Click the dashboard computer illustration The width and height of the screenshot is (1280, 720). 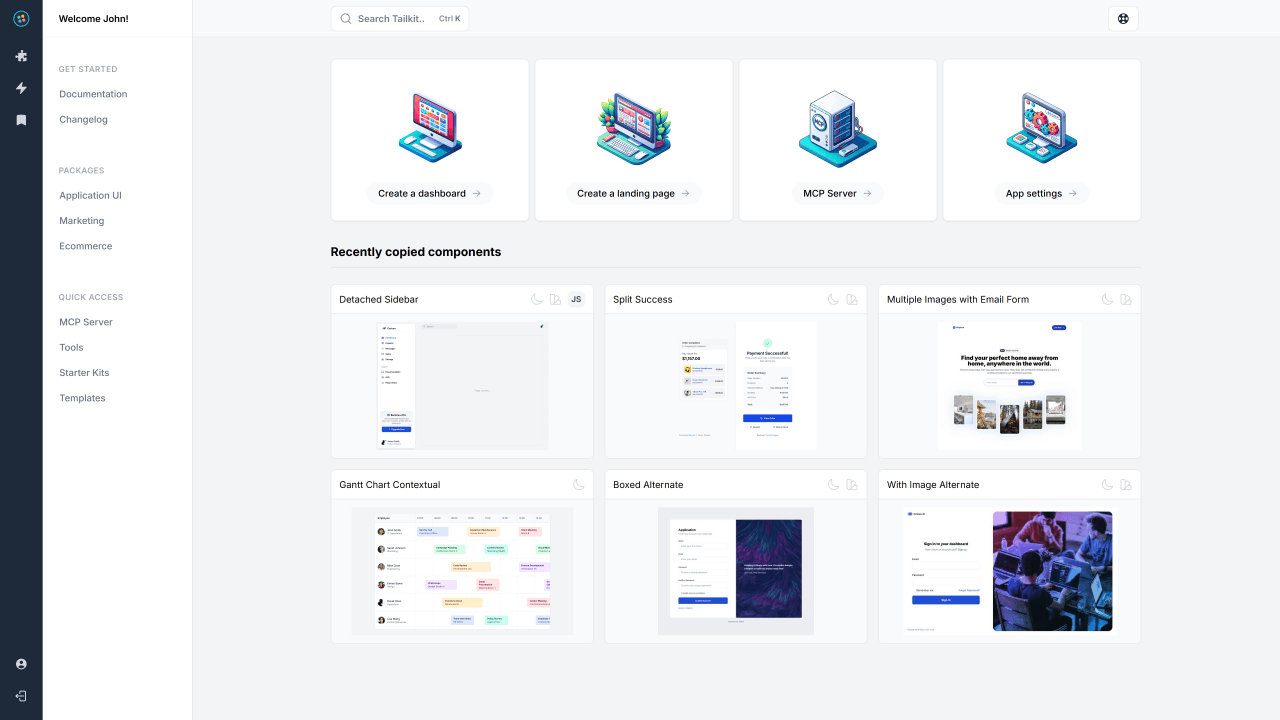coord(430,127)
